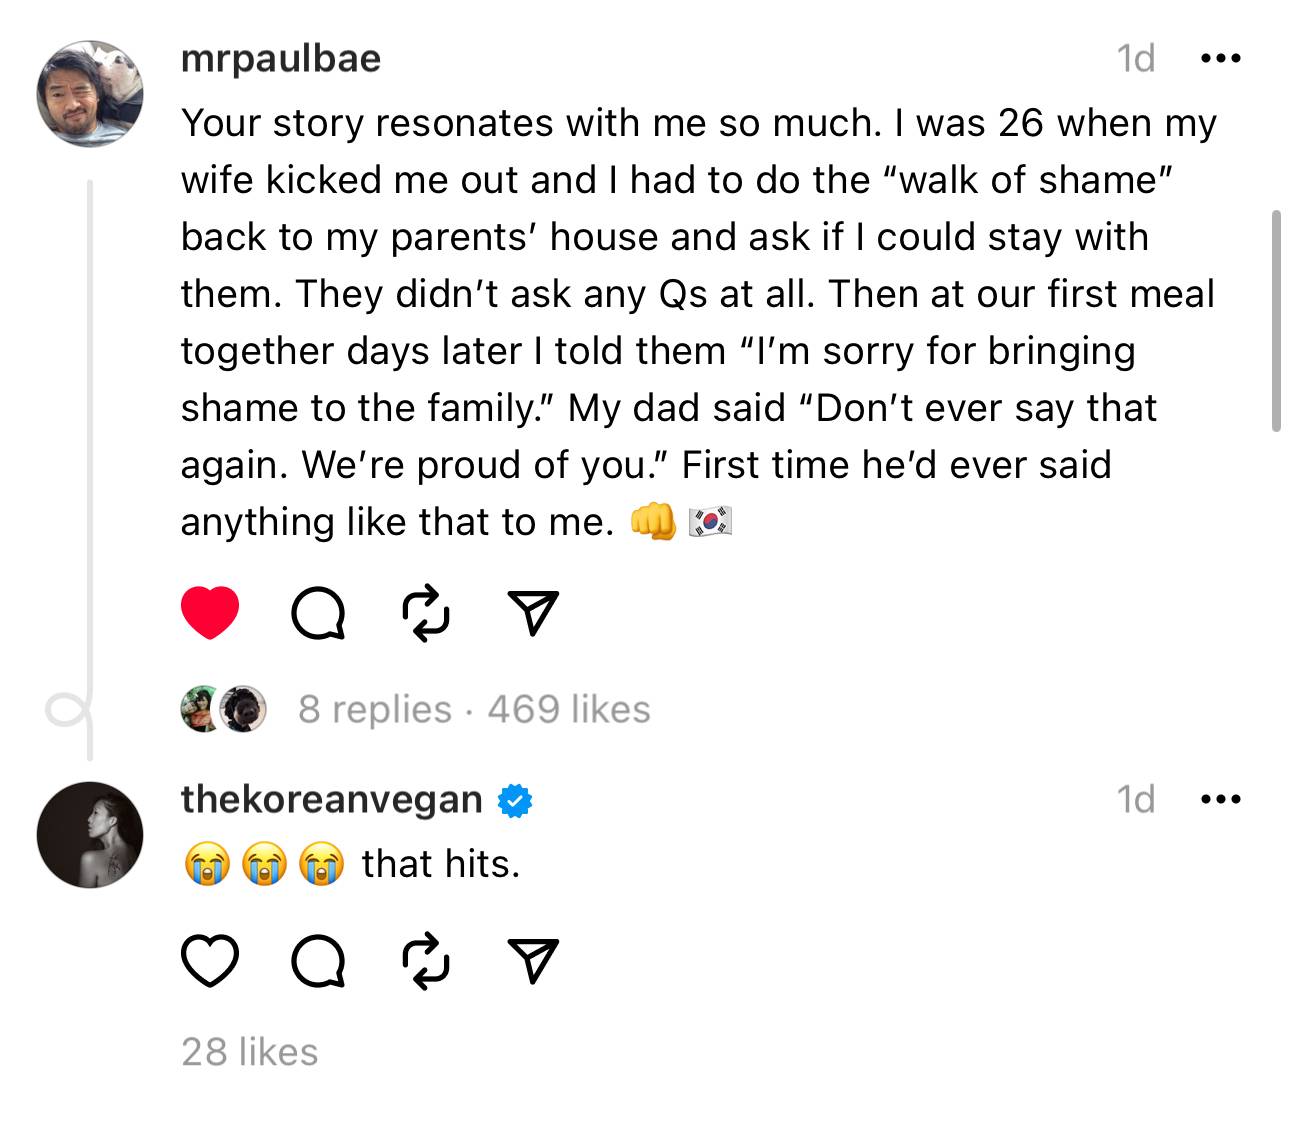The width and height of the screenshot is (1290, 1121).
Task: Open thekoreanvegan's profile avatar
Action: pos(90,835)
